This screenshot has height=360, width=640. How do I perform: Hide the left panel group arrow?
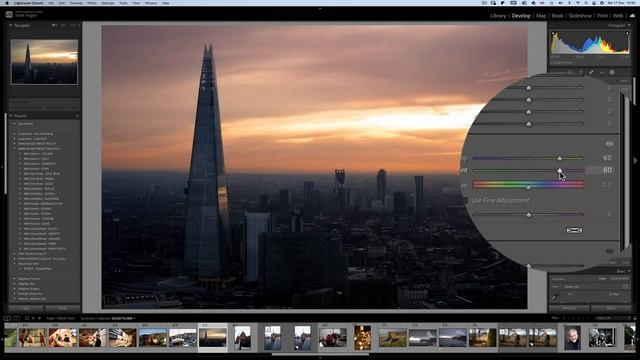tap(2, 167)
